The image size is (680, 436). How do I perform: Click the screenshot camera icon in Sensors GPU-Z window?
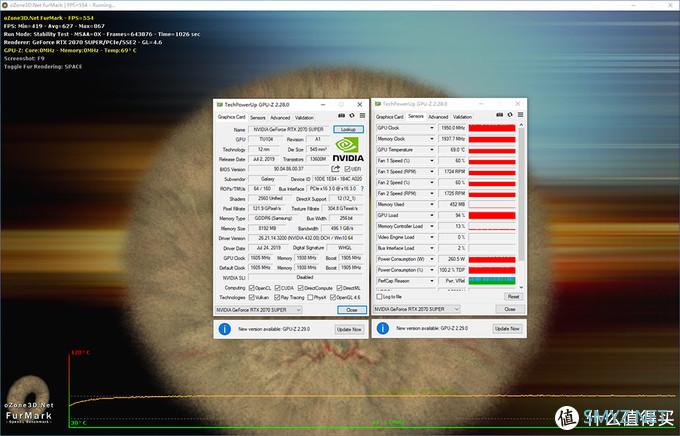click(500, 115)
